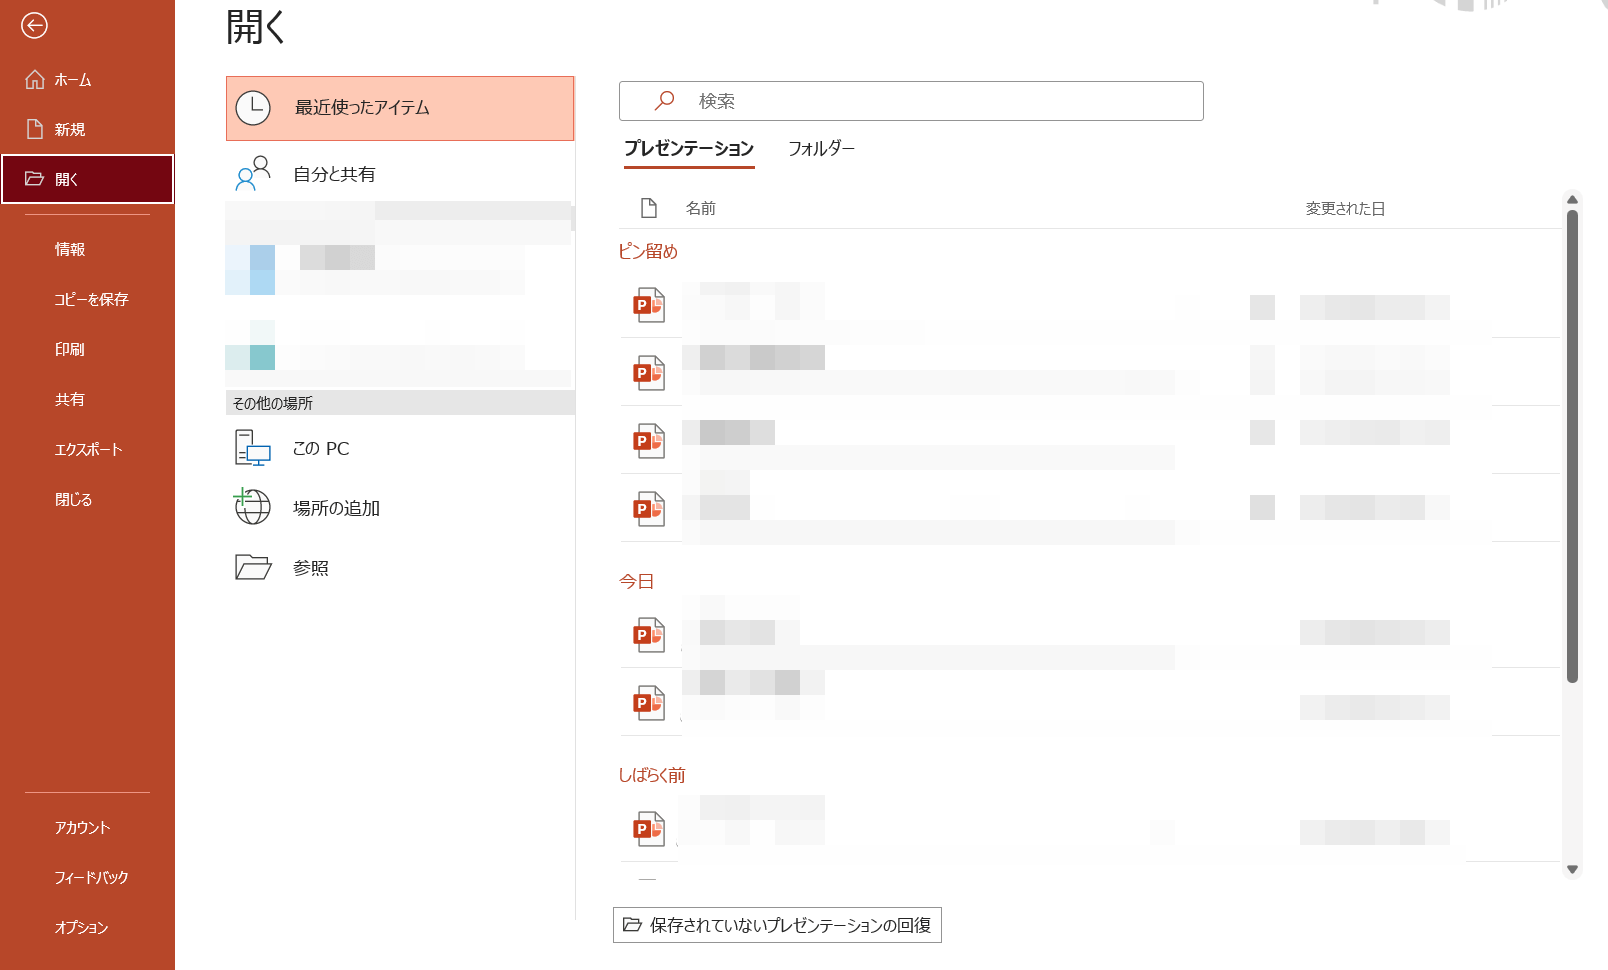Screen dimensions: 1608x970
Task: Open the second presentation under 今日
Action: 649,703
